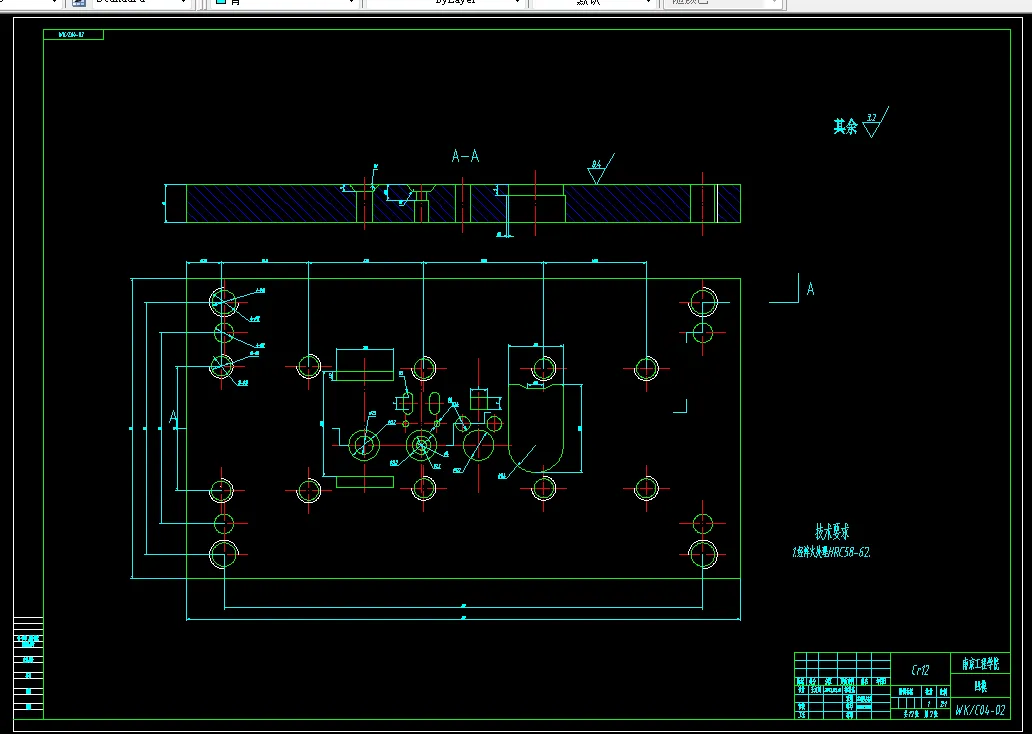
Task: Select the bottom-right corner hole of the plate
Action: click(x=703, y=554)
